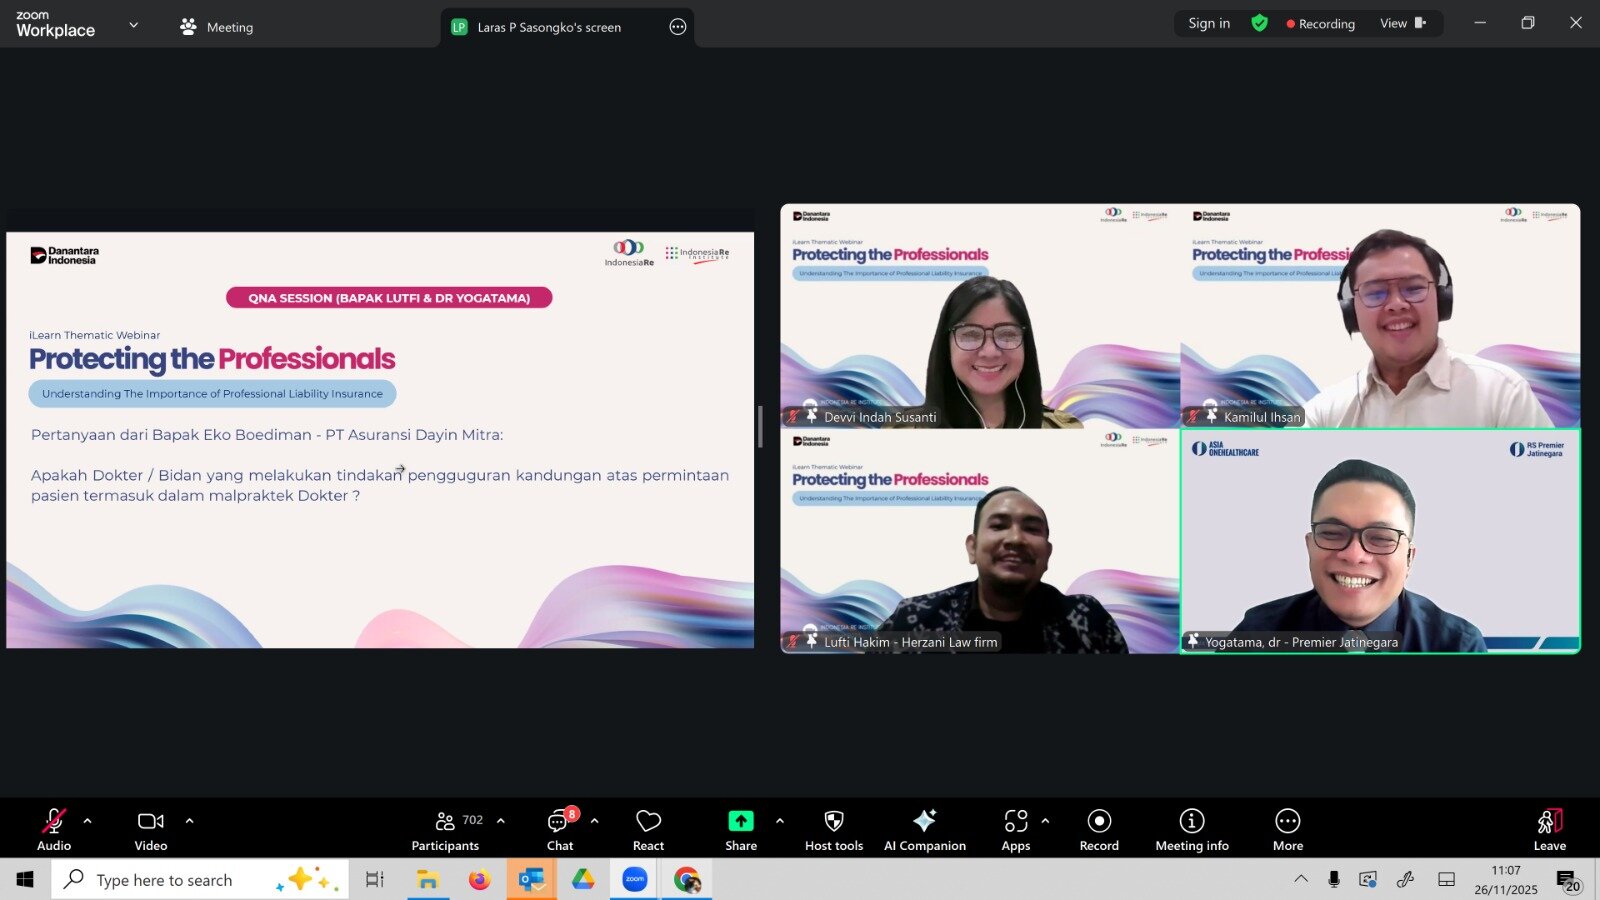Open the Participants panel

(445, 830)
